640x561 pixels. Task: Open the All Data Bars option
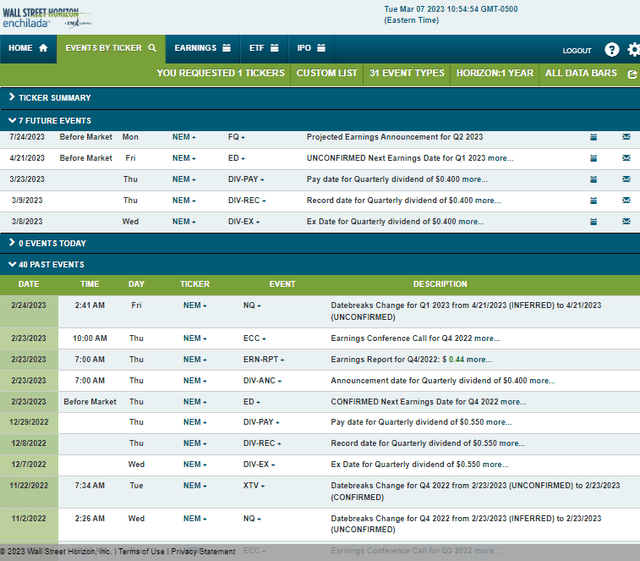coord(581,73)
